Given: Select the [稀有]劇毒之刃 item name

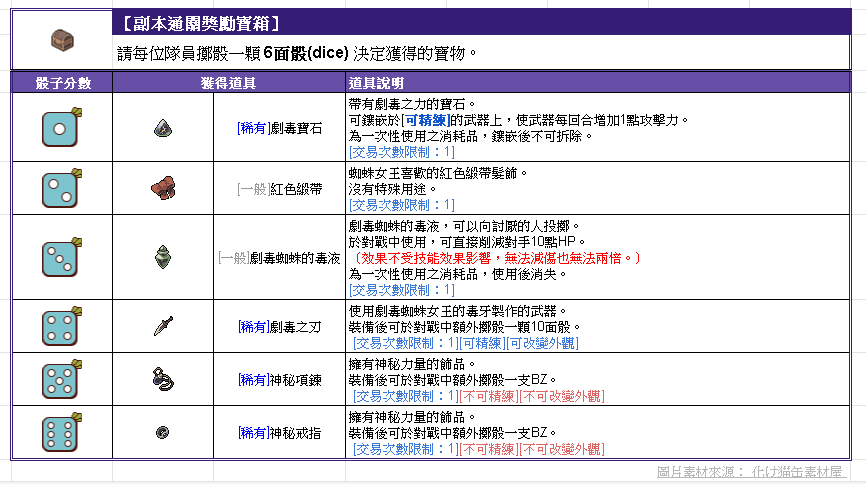Looking at the screenshot, I should point(279,327).
